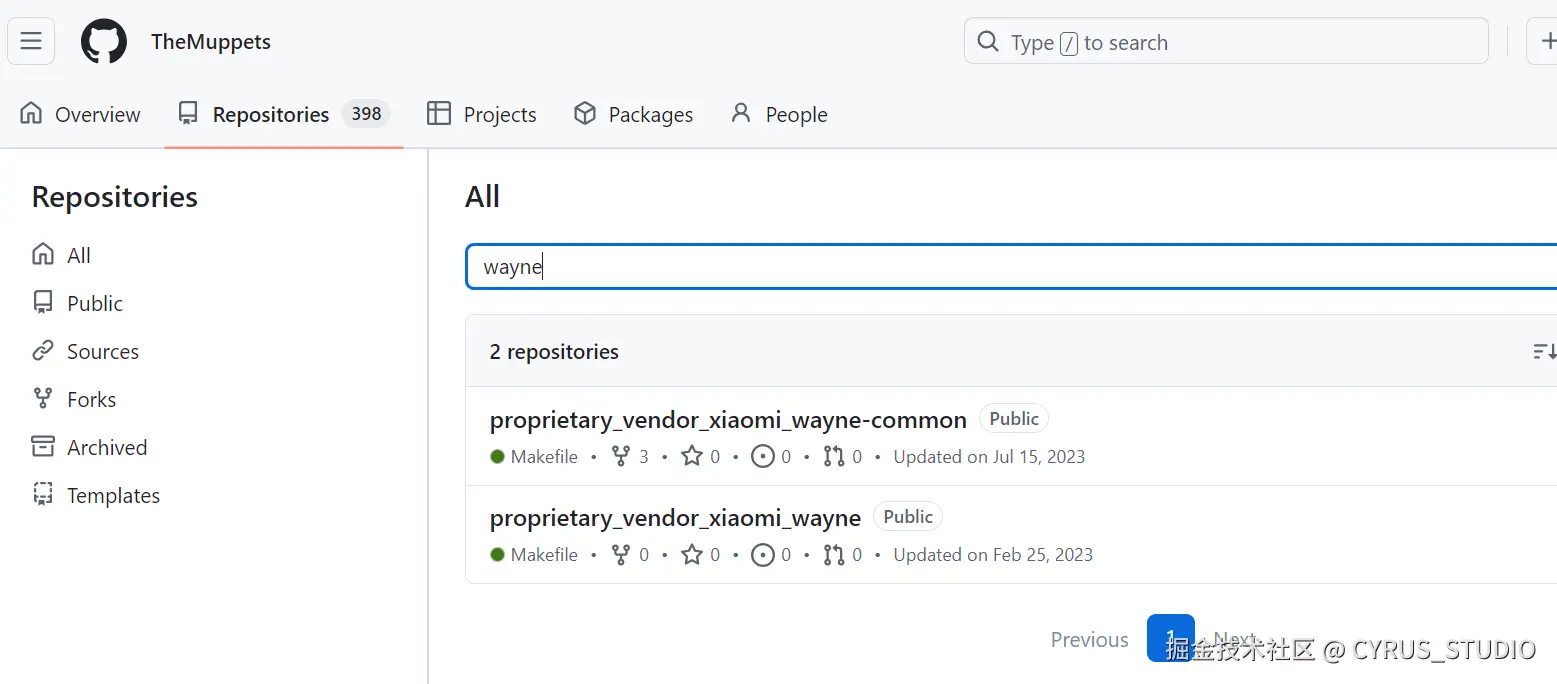
Task: Click the plus create-new button
Action: point(1546,42)
